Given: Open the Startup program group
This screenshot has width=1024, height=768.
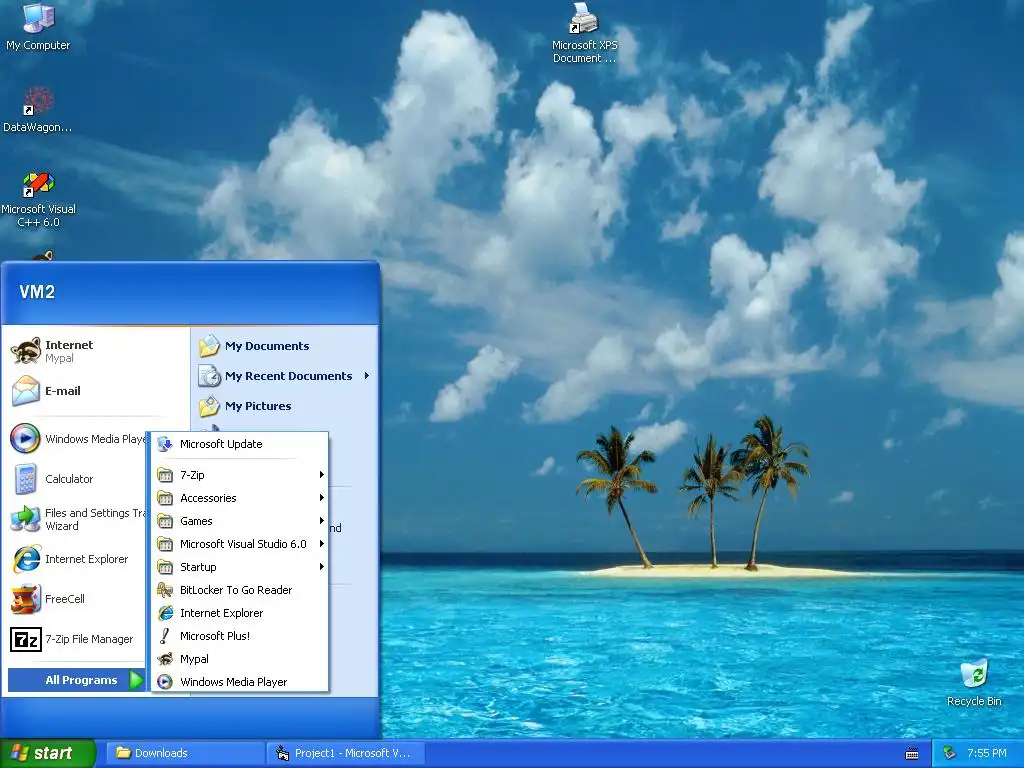Looking at the screenshot, I should (240, 567).
